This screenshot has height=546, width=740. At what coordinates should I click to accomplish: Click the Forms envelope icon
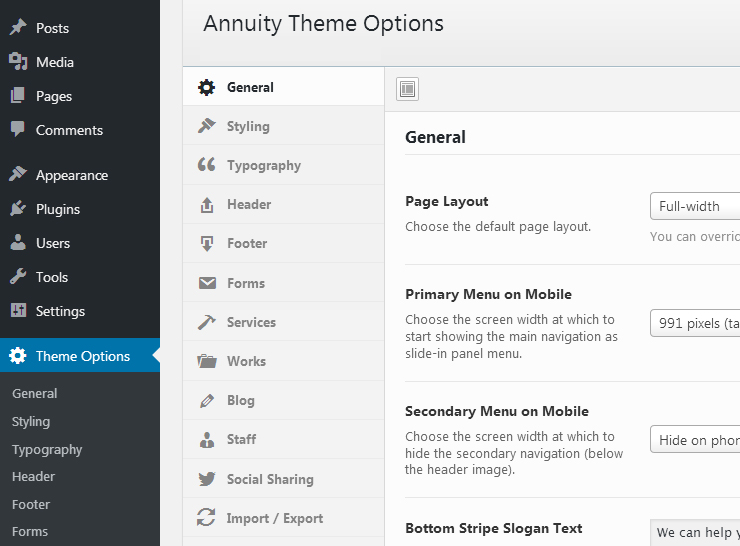tap(207, 283)
